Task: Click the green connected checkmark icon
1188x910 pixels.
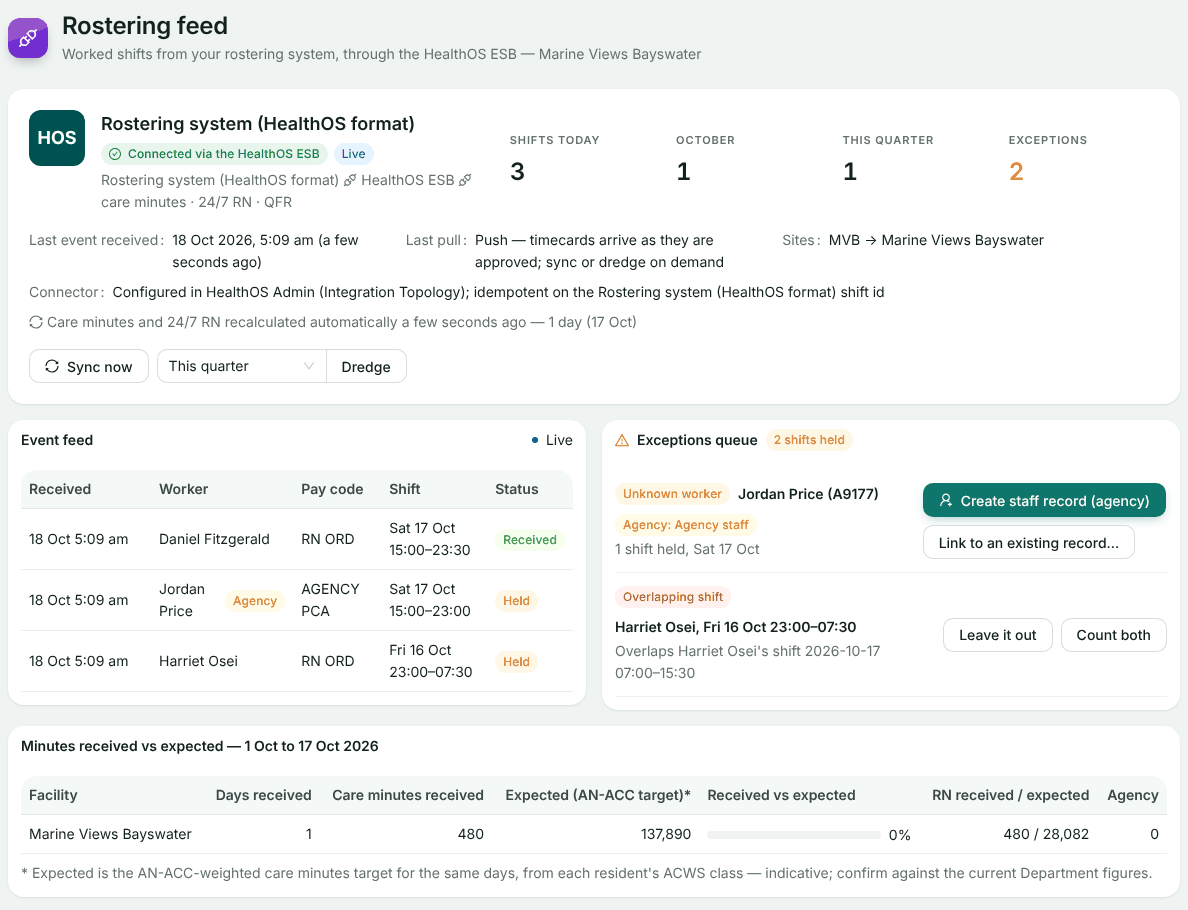Action: click(115, 154)
